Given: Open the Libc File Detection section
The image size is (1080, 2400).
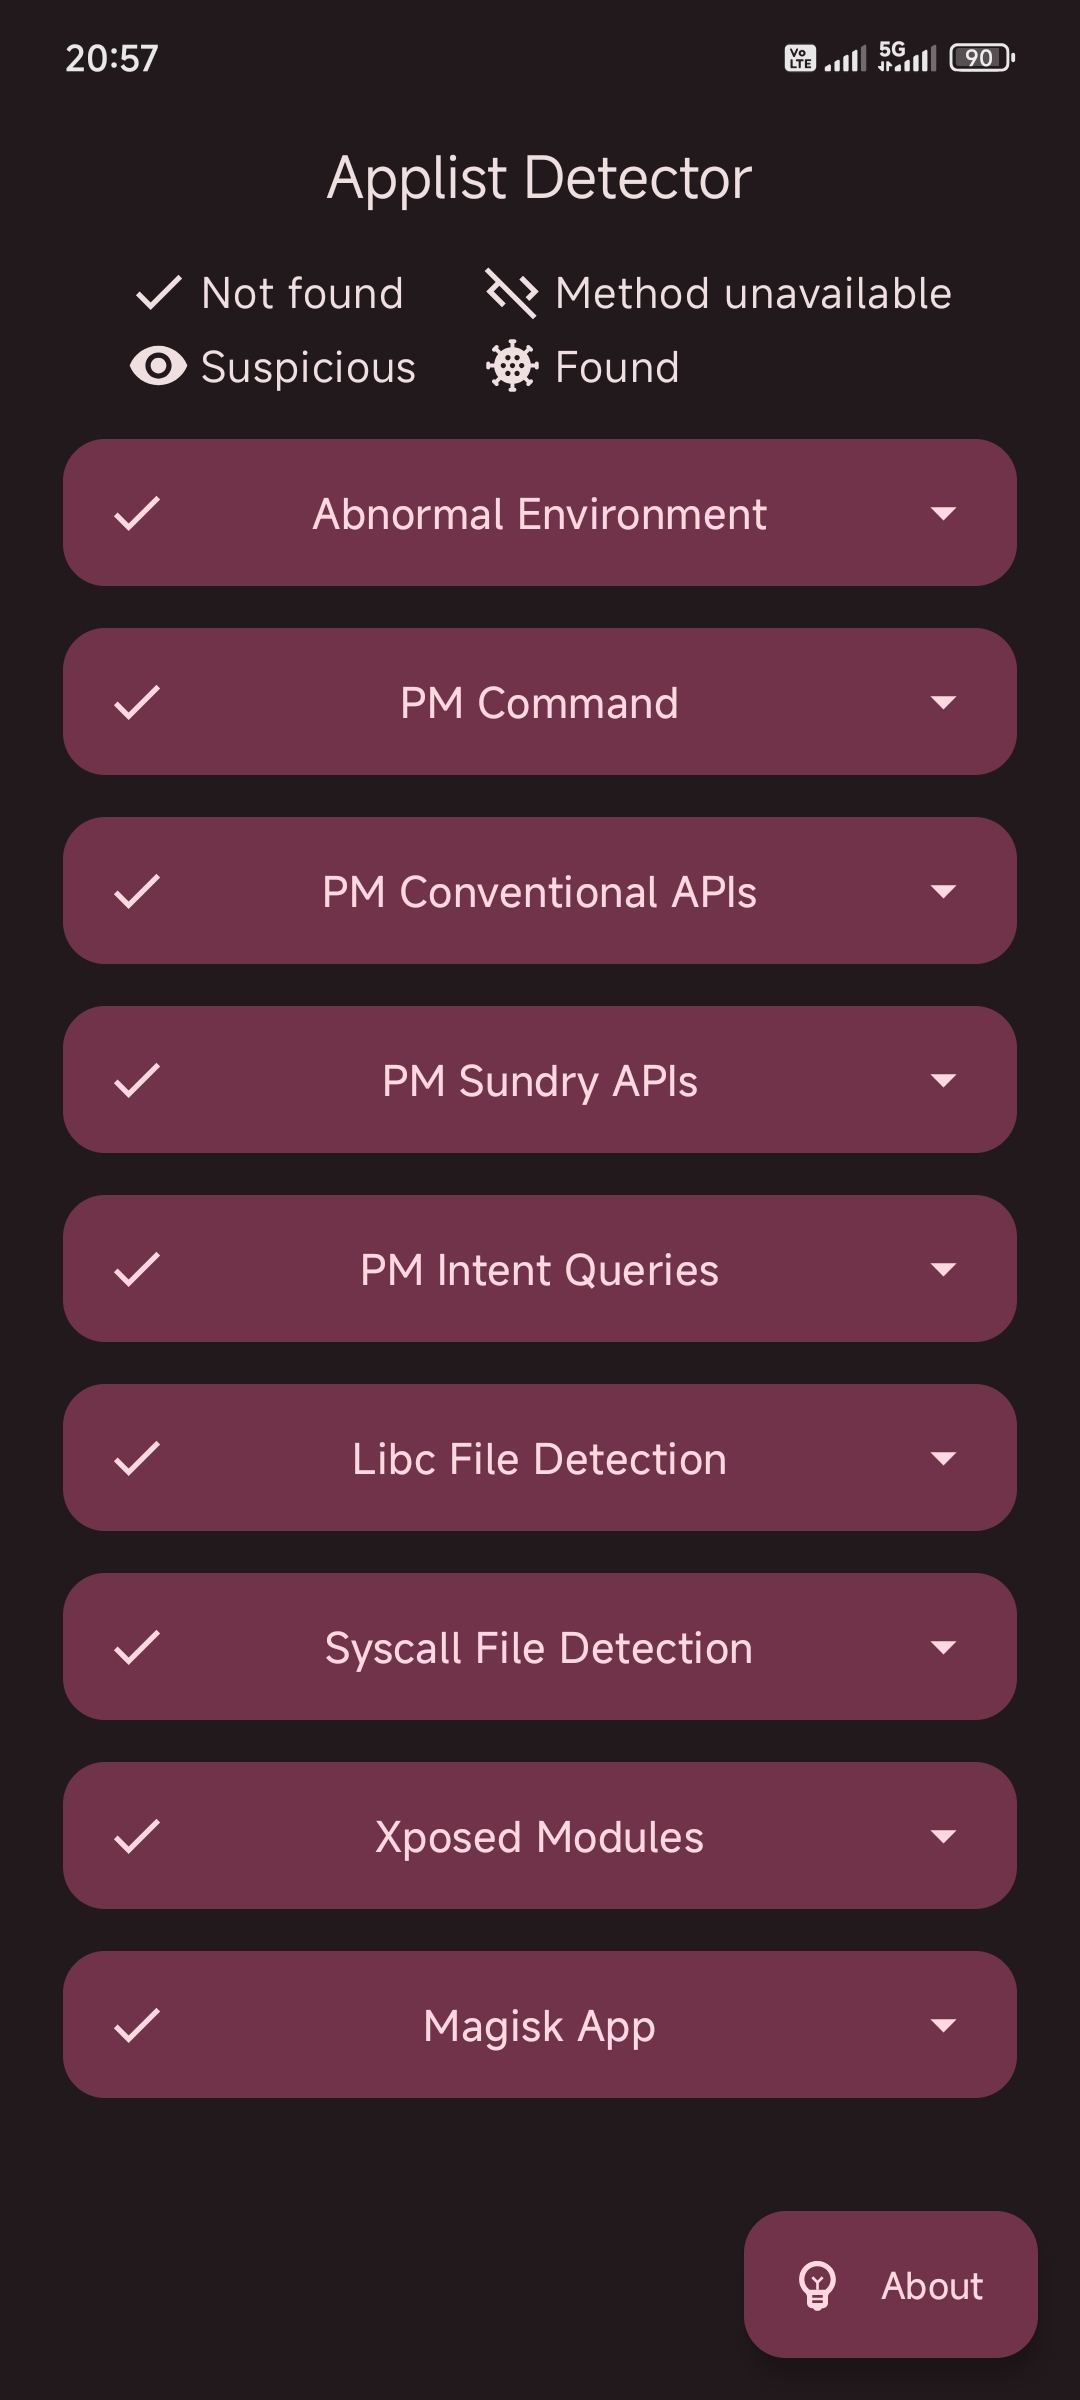Looking at the screenshot, I should (540, 1458).
